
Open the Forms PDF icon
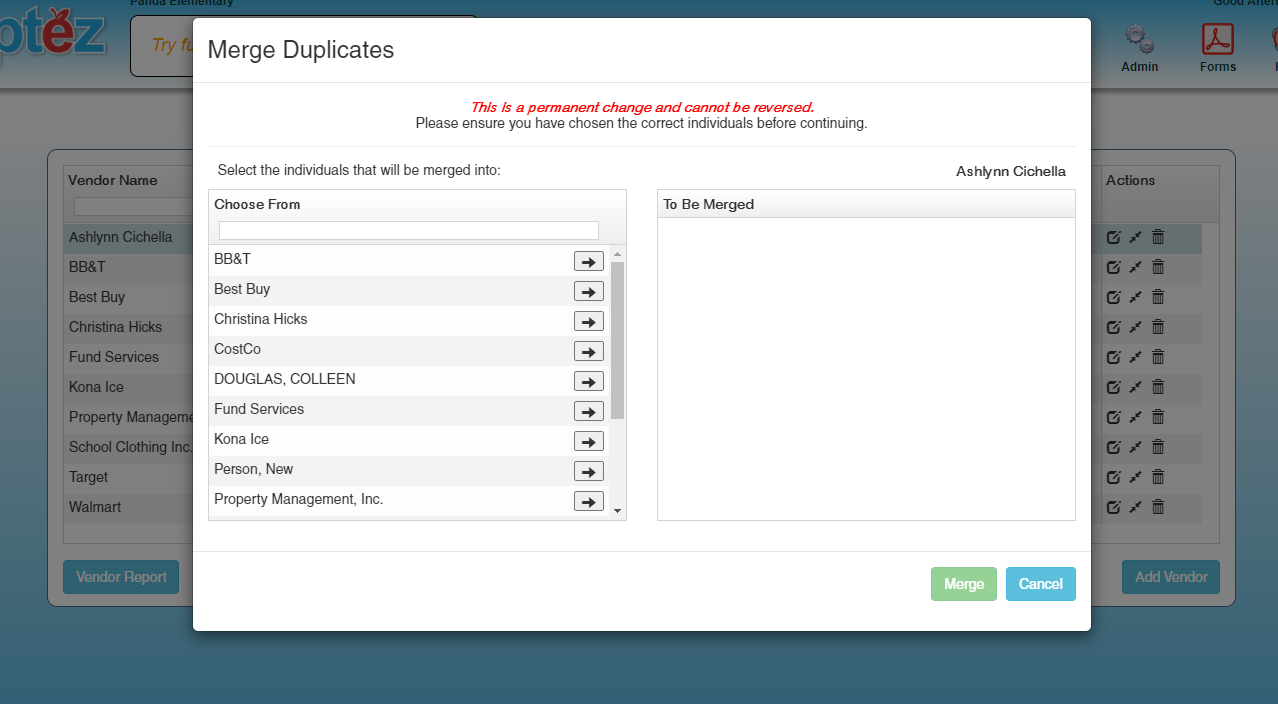tap(1217, 40)
